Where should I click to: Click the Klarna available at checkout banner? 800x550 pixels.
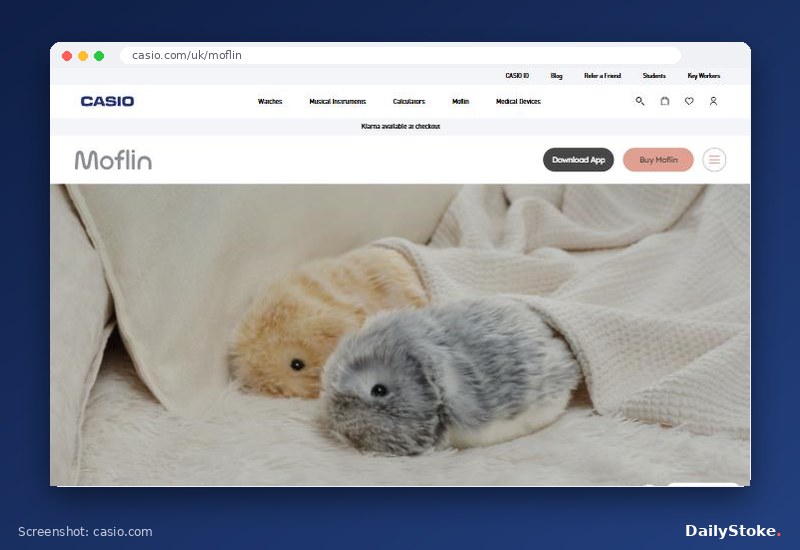tap(401, 126)
